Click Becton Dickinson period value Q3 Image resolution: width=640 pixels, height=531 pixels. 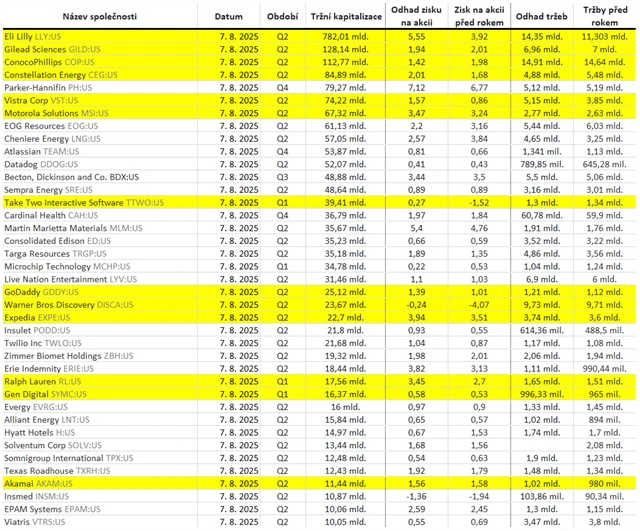tap(282, 177)
